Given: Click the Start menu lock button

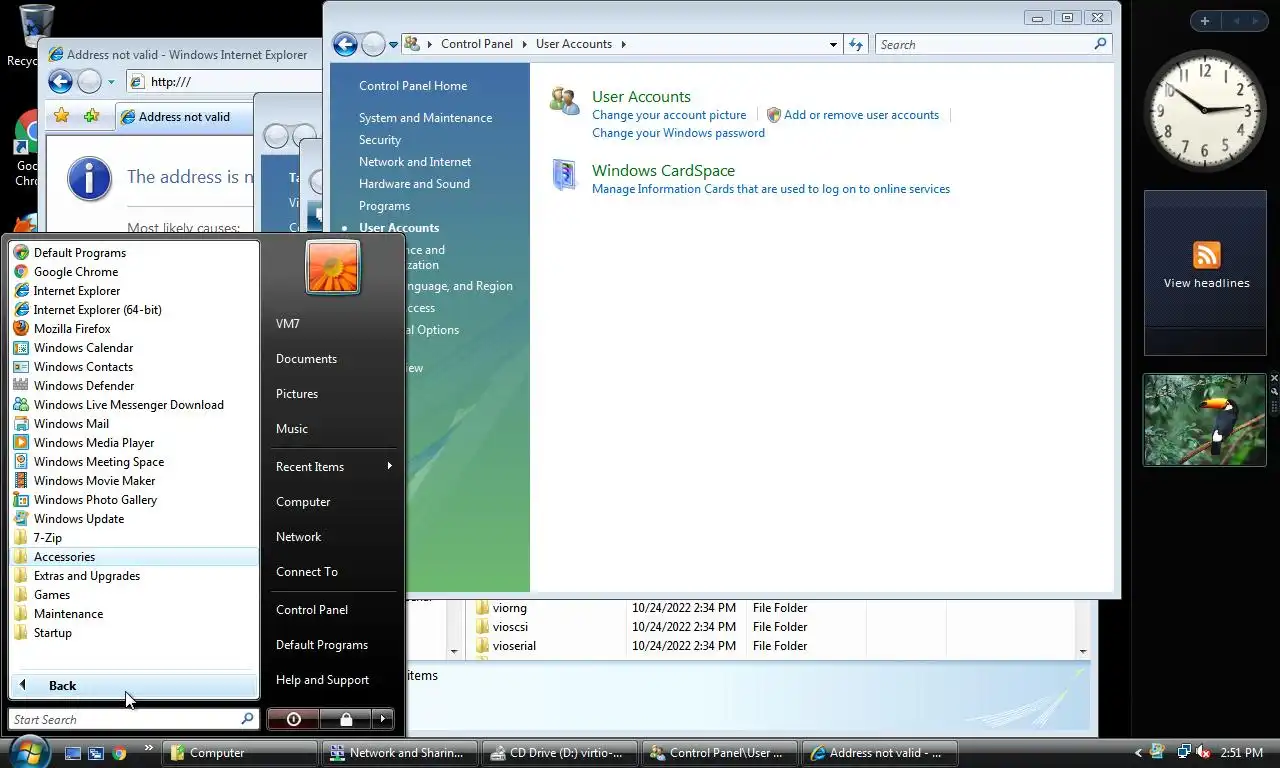Looking at the screenshot, I should (x=345, y=719).
